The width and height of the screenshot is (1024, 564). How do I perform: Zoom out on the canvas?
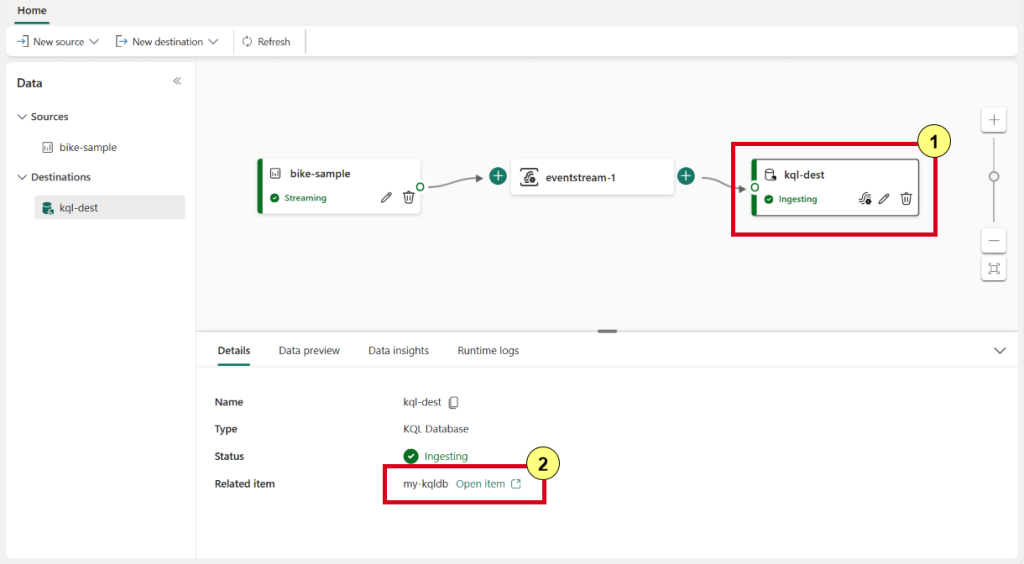[x=994, y=241]
